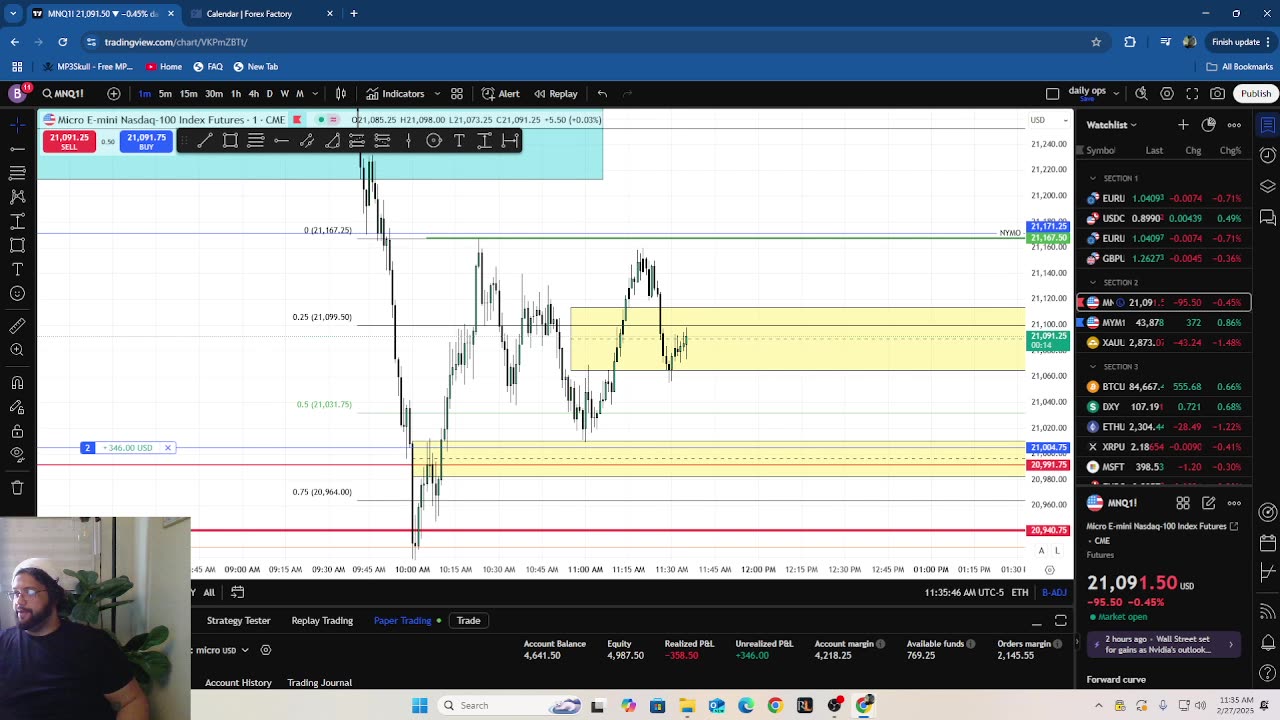Switch to Strategy Tester tab
Viewport: 1280px width, 720px height.
point(238,621)
